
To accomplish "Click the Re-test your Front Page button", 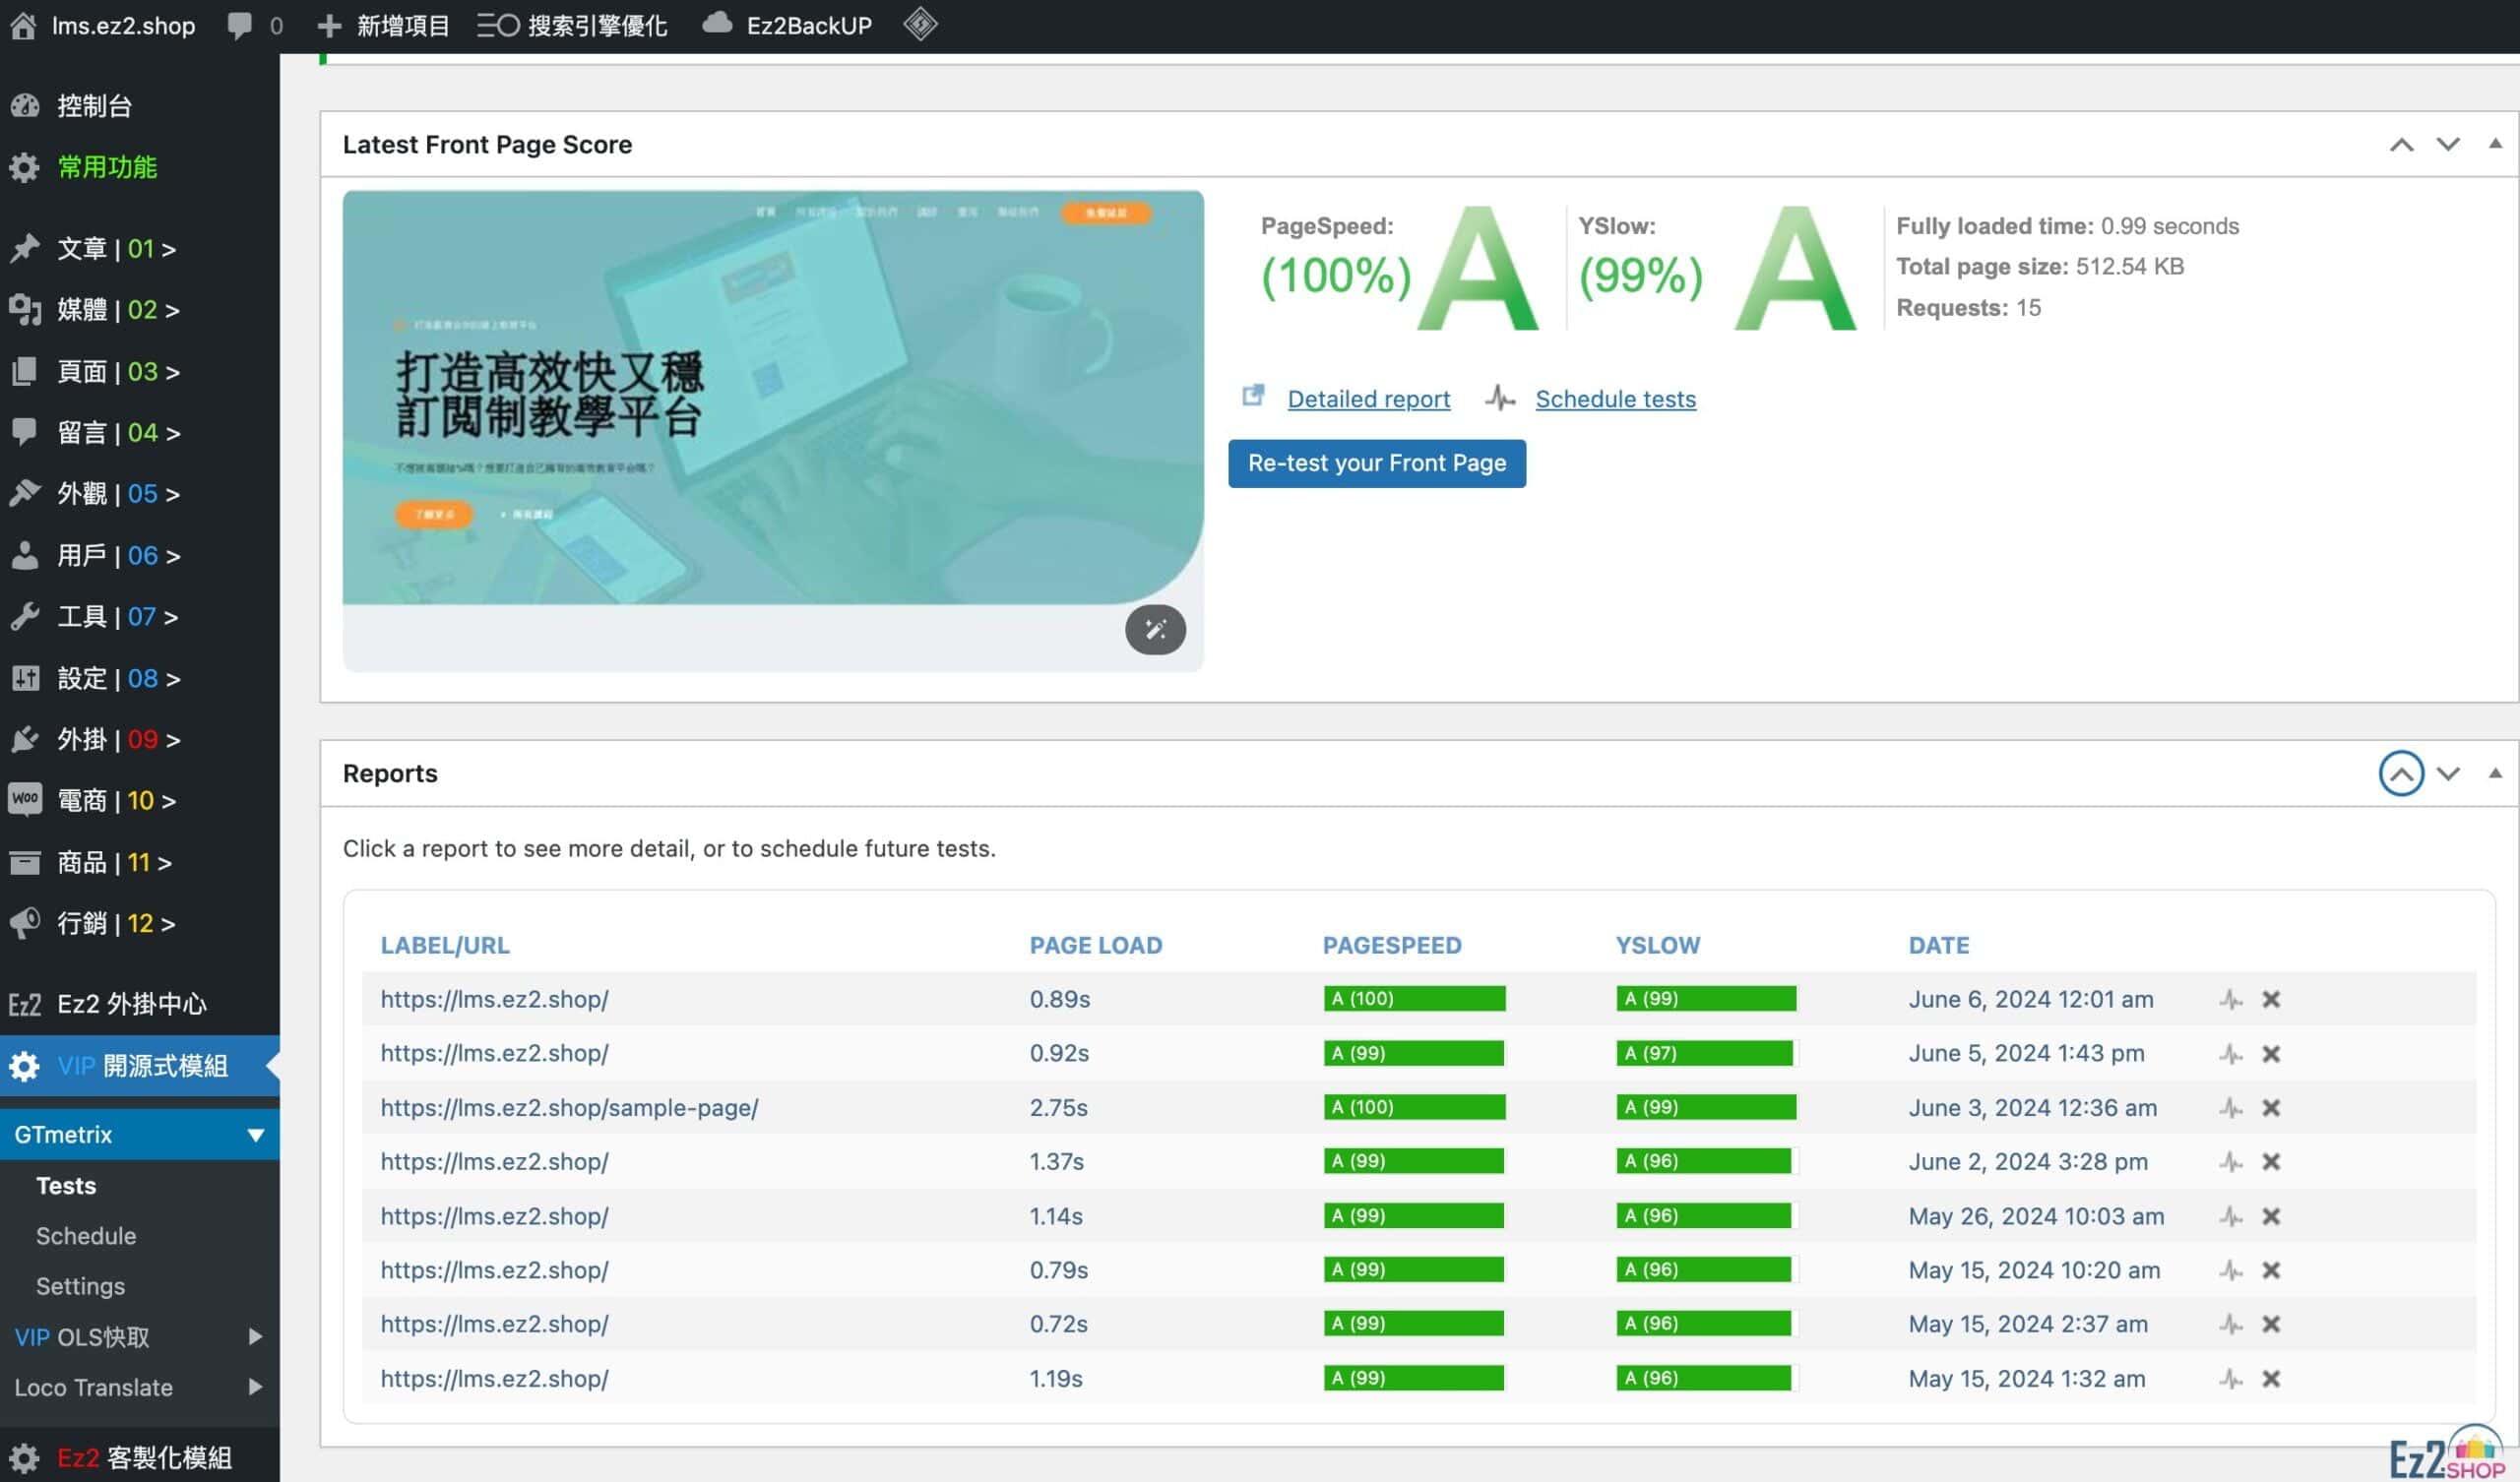I will tap(1377, 463).
